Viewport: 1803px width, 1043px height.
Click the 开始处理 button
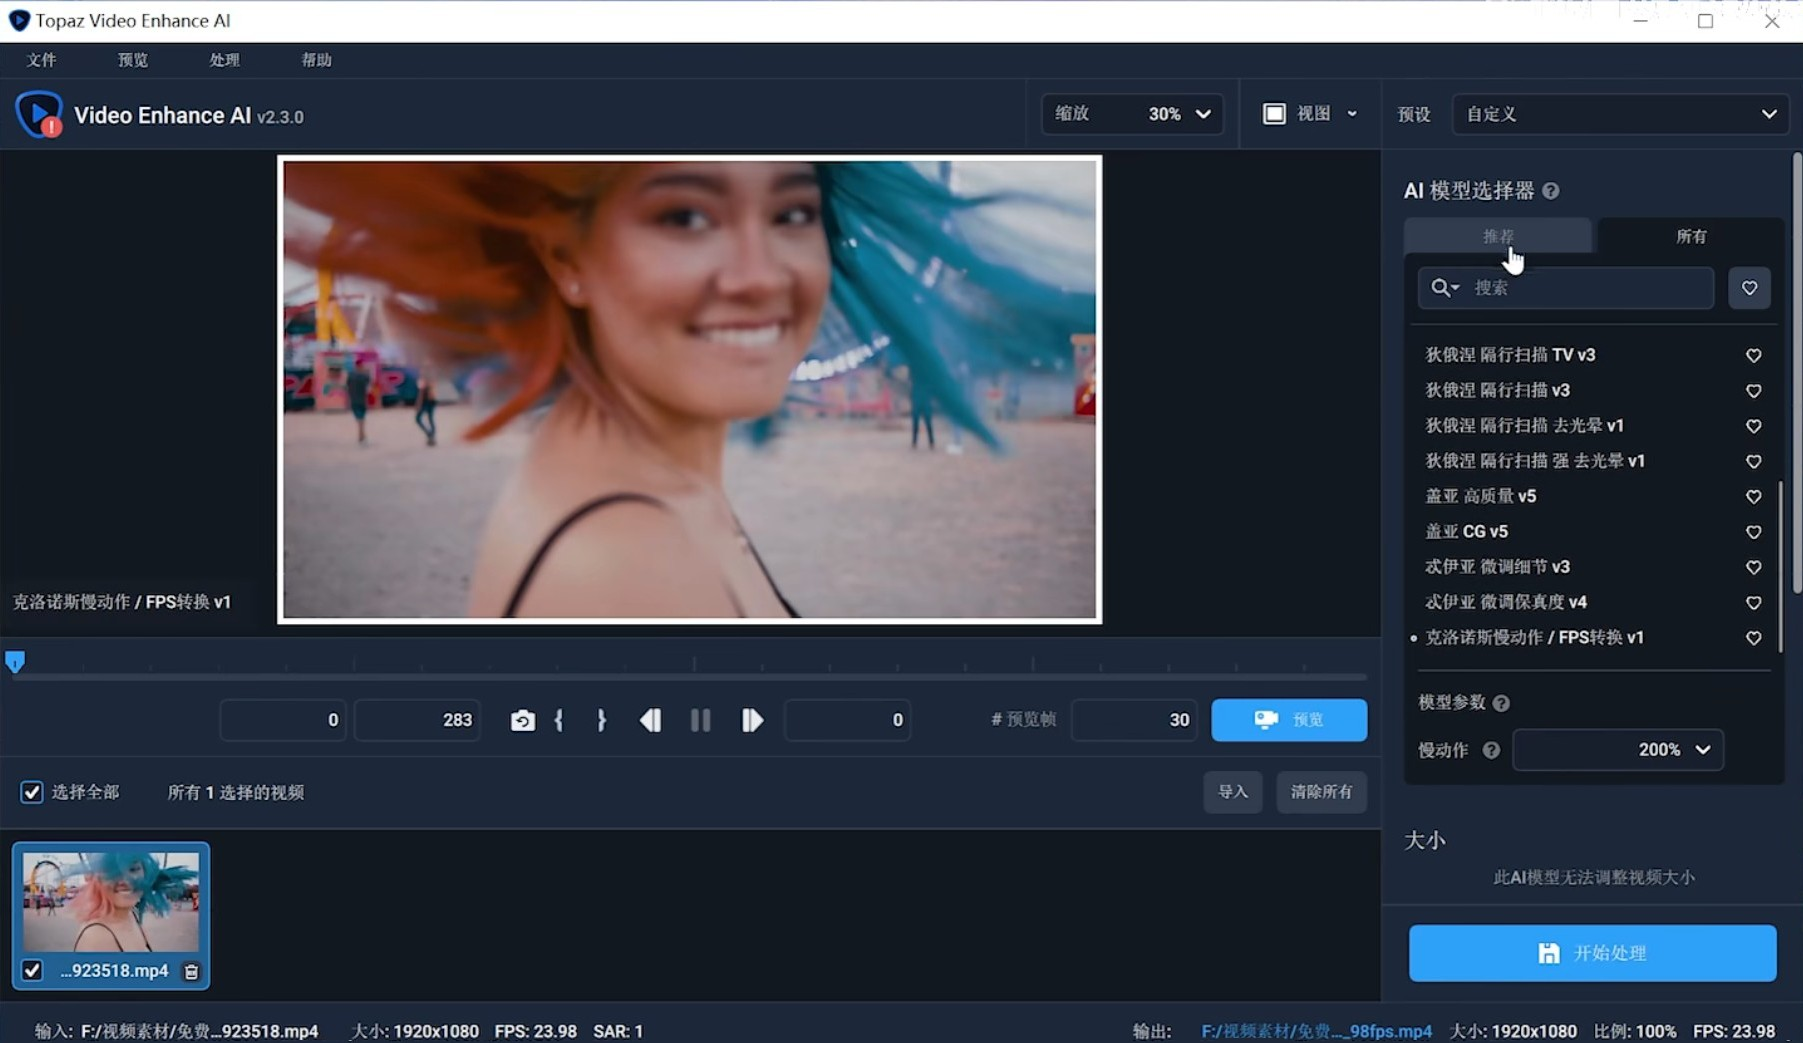[1592, 953]
